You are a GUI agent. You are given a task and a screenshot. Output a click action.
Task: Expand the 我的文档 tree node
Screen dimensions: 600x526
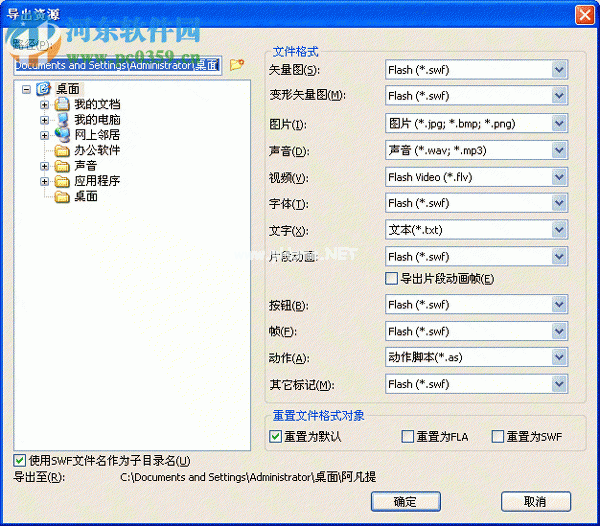(44, 104)
